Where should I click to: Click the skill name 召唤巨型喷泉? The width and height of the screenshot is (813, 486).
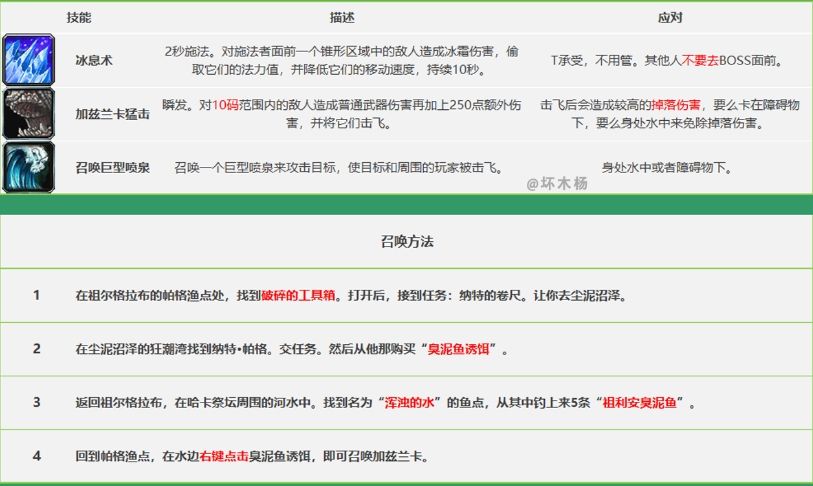(113, 168)
